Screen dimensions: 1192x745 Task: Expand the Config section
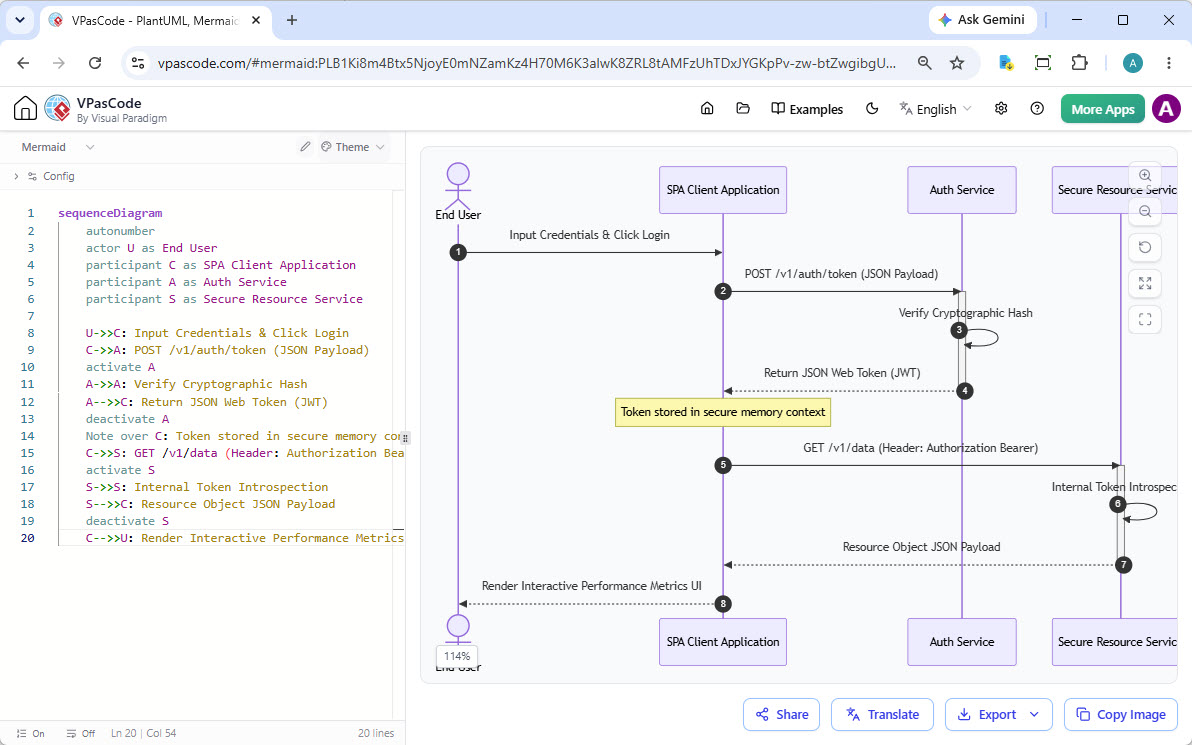[x=44, y=176]
